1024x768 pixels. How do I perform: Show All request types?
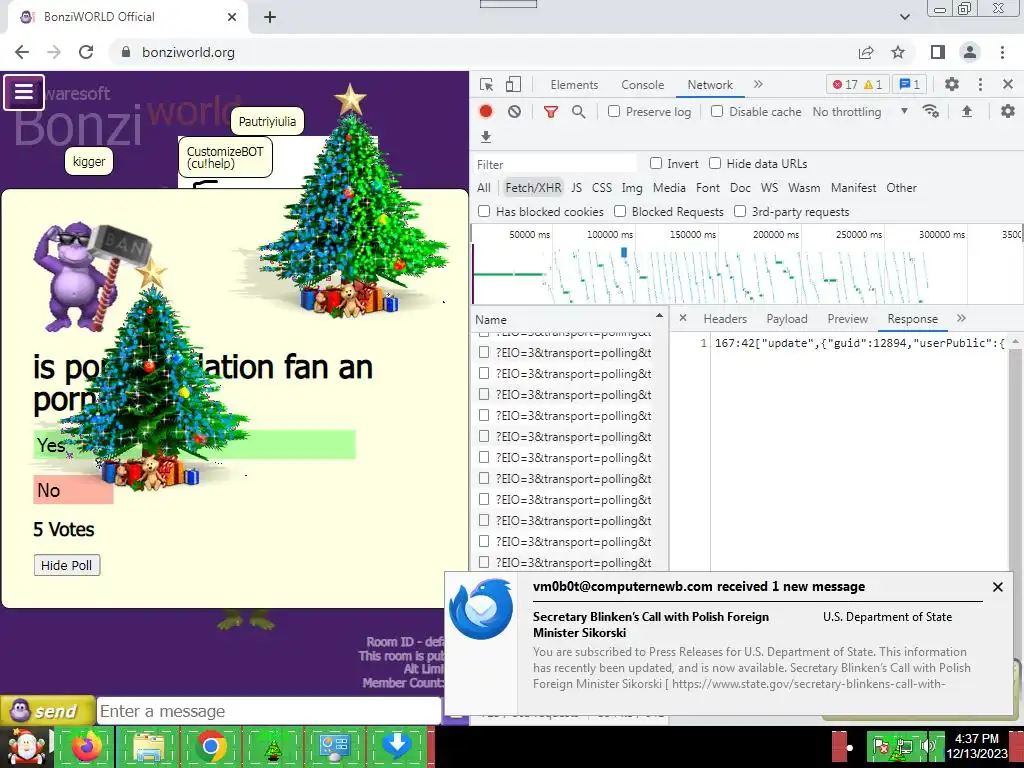(484, 187)
